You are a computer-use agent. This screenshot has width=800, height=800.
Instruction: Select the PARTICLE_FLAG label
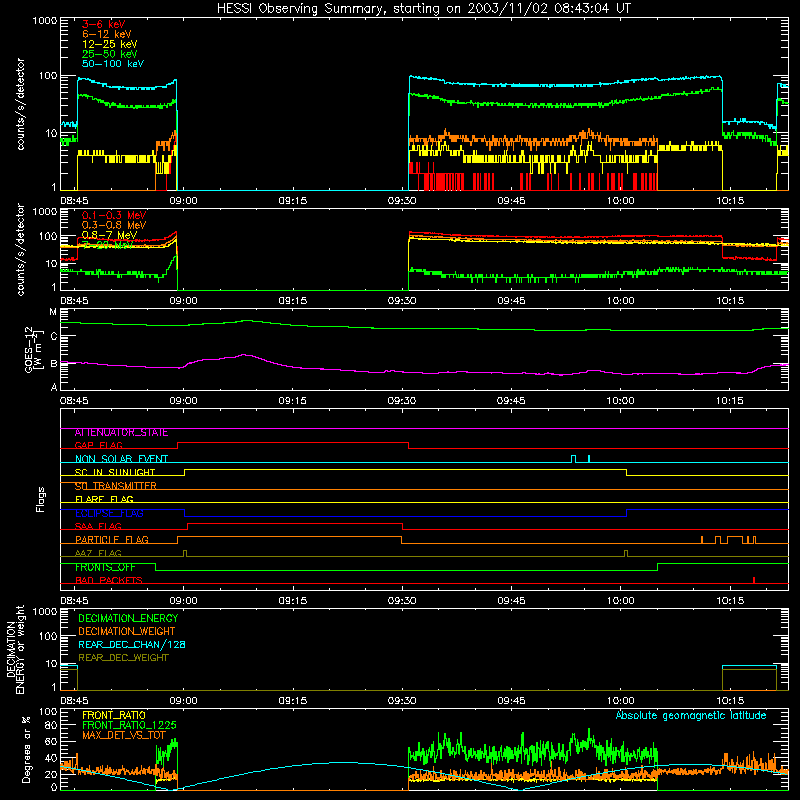pos(112,539)
